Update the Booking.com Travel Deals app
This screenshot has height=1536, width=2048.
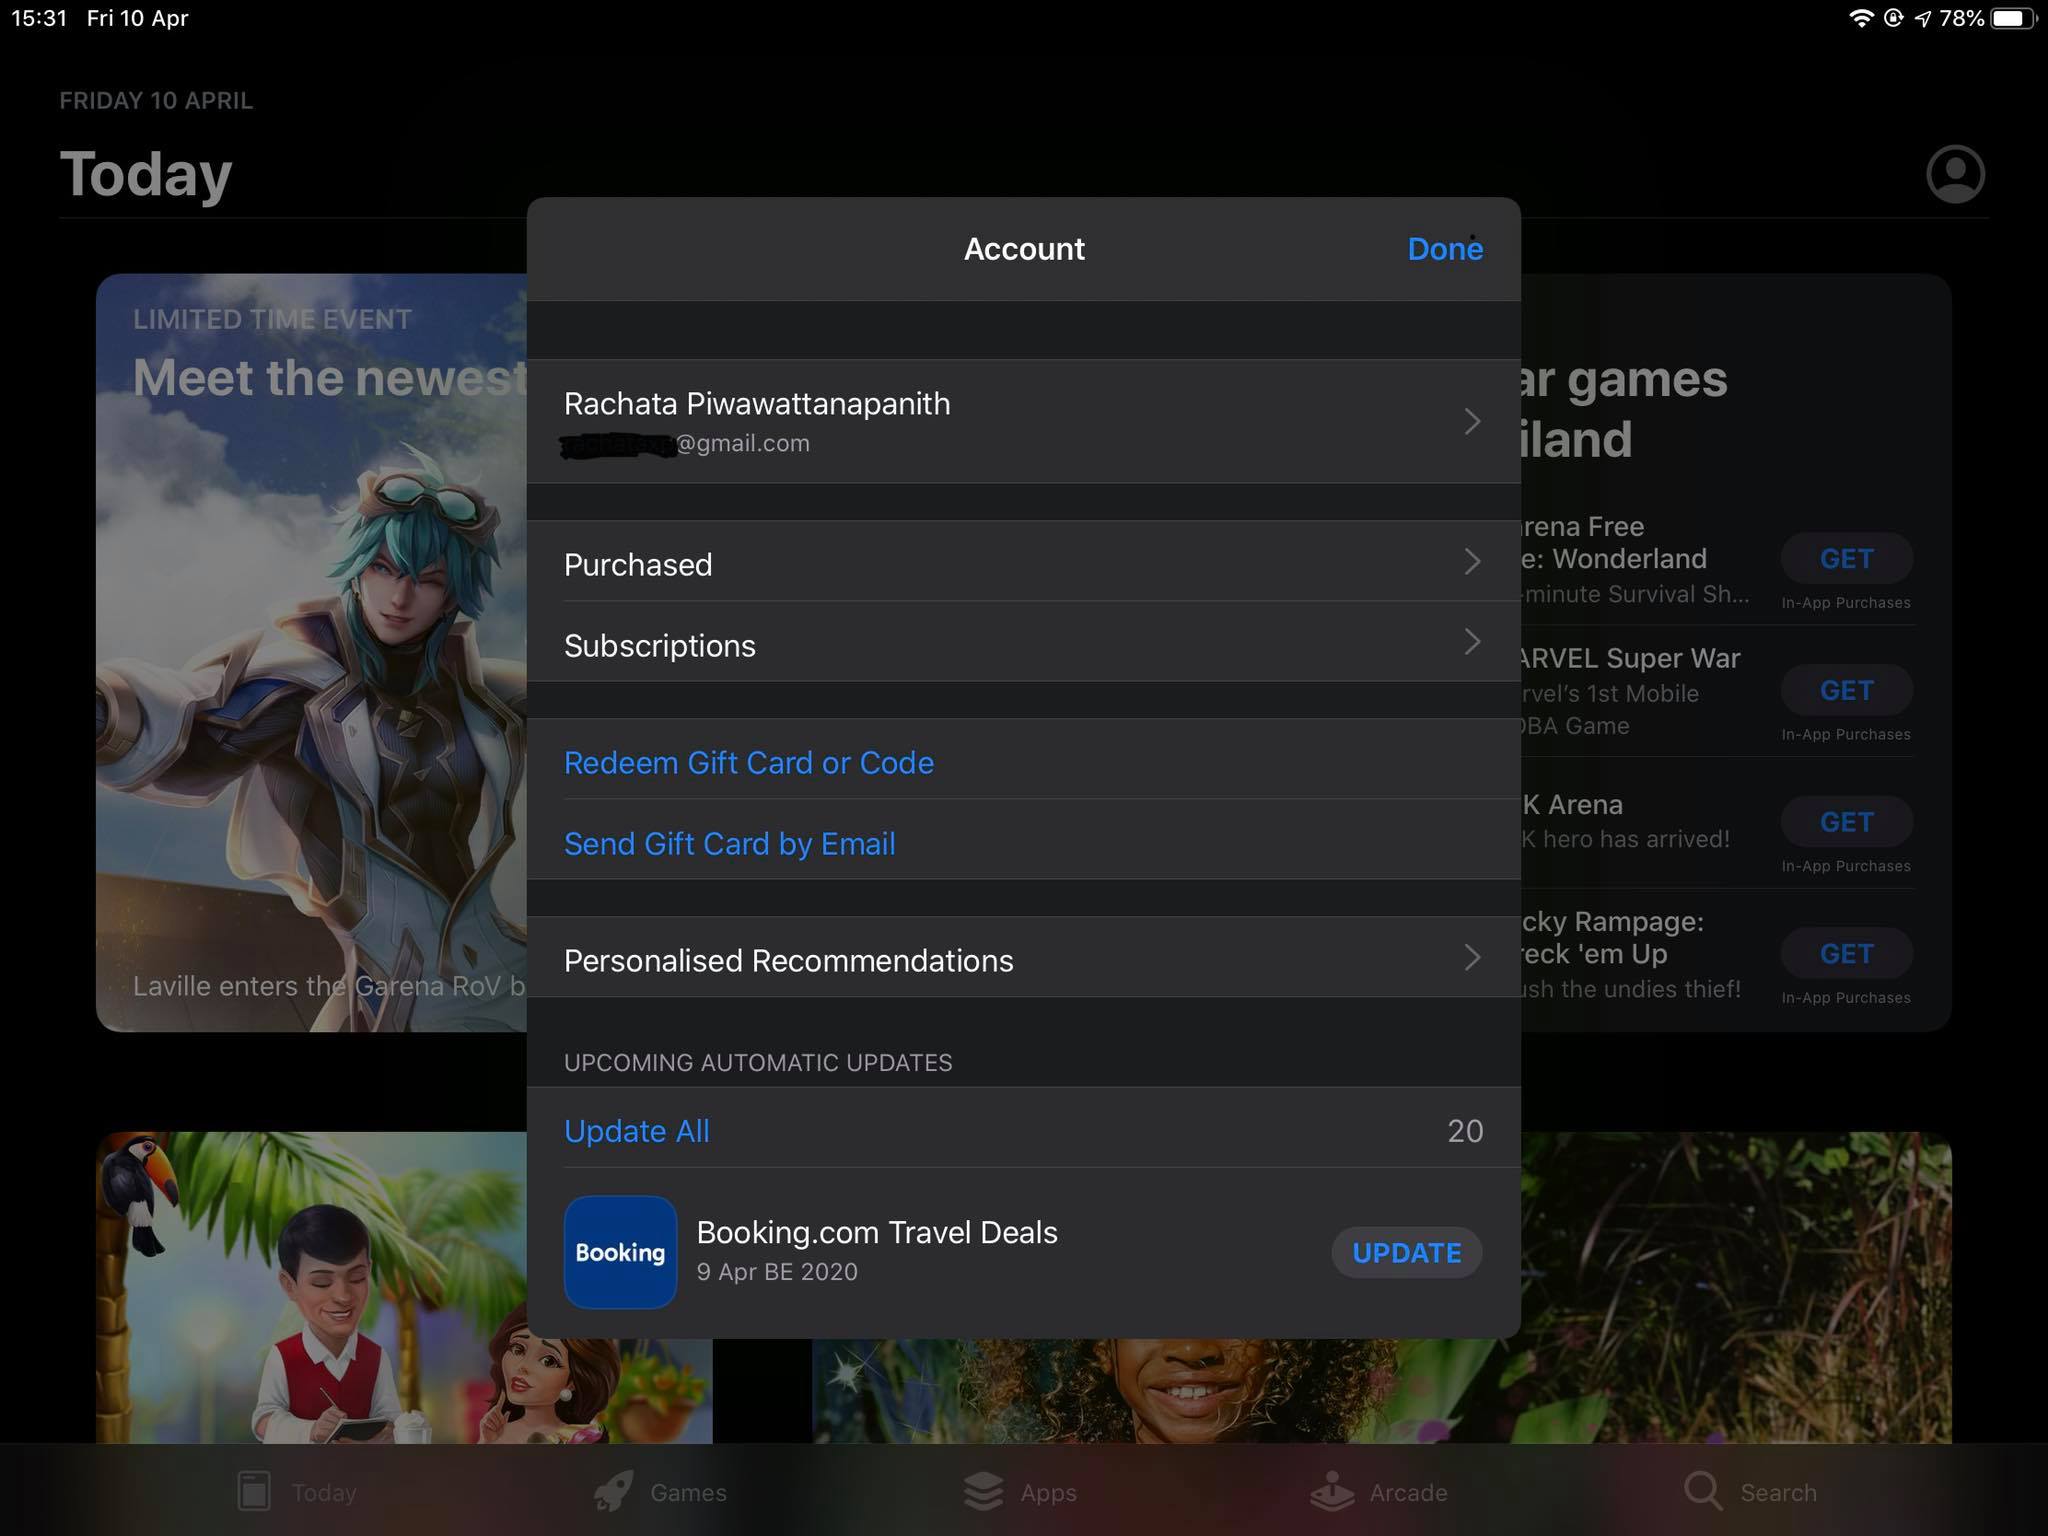click(1406, 1252)
